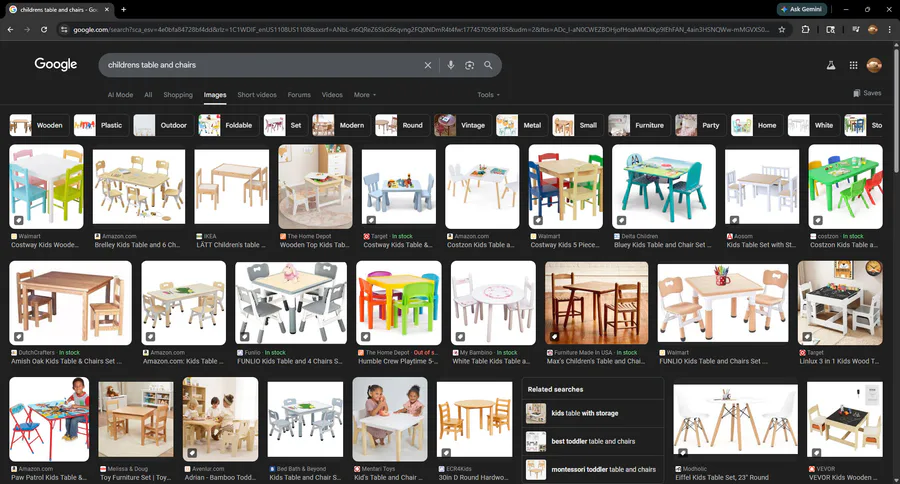Reload the page in the browser toolbar
This screenshot has width=900, height=484.
click(44, 29)
